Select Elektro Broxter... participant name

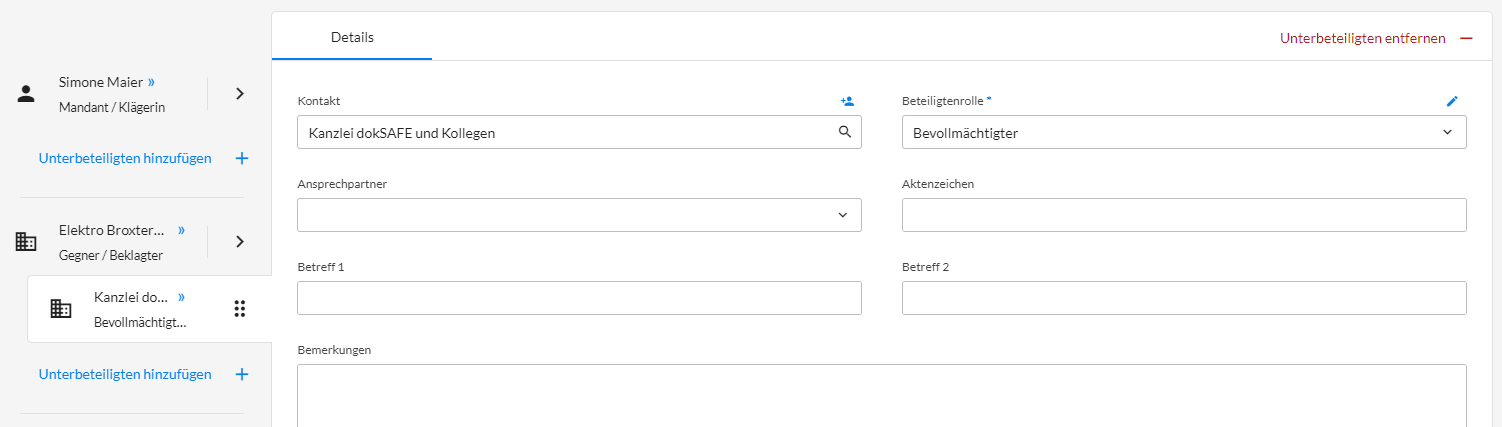coord(112,230)
